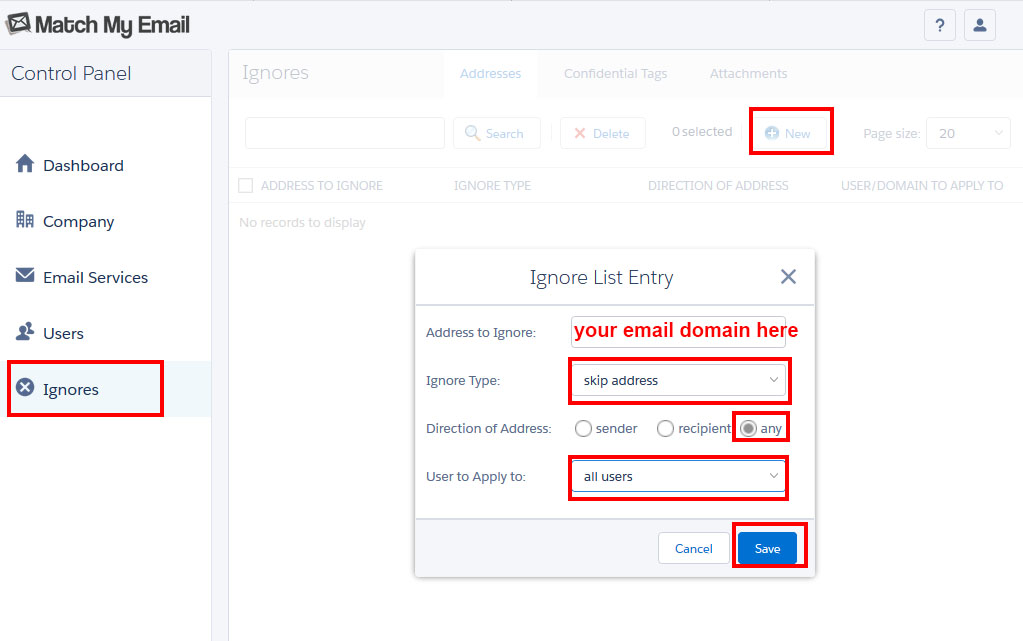Open Company section in sidebar
Viewport: 1023px width, 641px height.
78,222
